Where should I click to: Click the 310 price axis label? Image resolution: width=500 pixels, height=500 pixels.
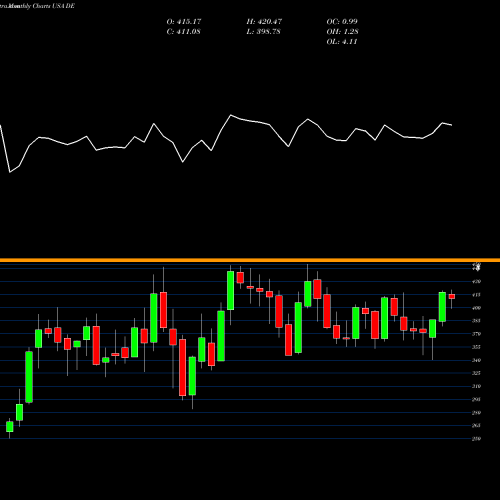477,386
